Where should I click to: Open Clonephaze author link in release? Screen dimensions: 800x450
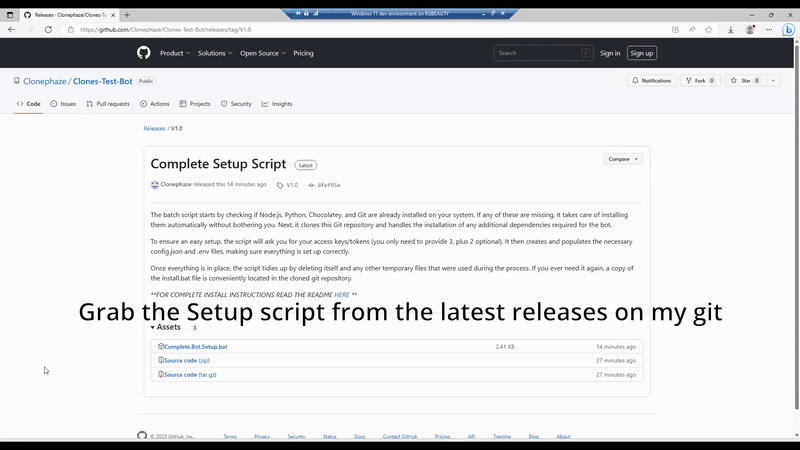pos(176,185)
